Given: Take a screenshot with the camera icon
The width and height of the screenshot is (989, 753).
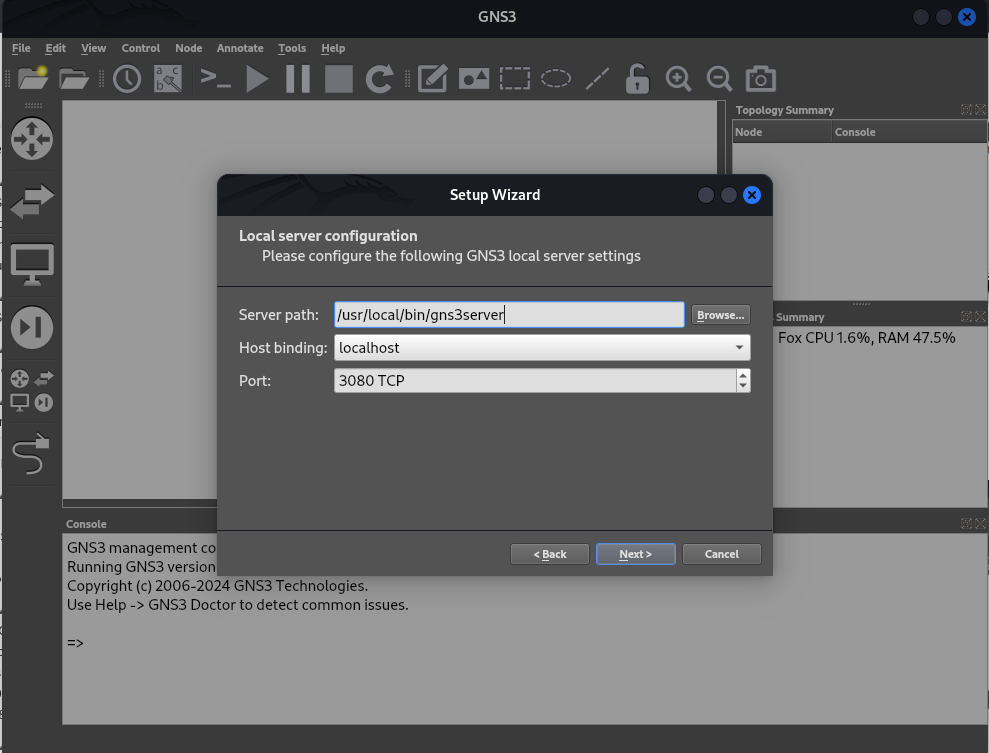Looking at the screenshot, I should pos(761,78).
